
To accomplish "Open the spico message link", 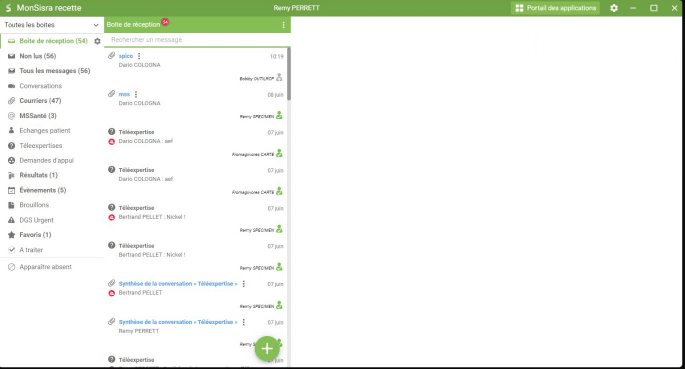I will pos(126,56).
